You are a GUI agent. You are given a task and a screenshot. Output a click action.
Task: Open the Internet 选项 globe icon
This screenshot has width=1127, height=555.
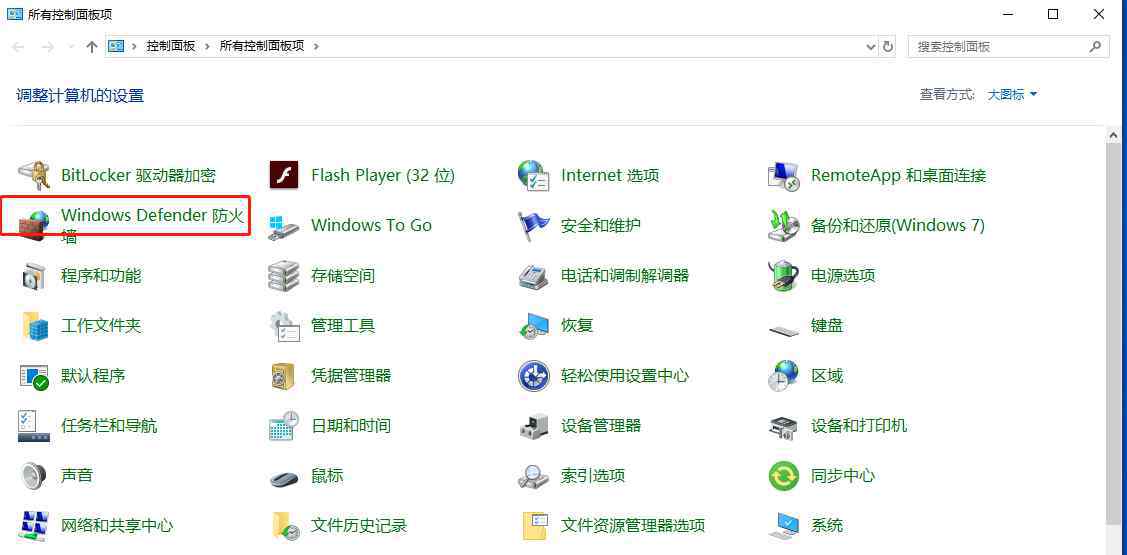(x=533, y=175)
